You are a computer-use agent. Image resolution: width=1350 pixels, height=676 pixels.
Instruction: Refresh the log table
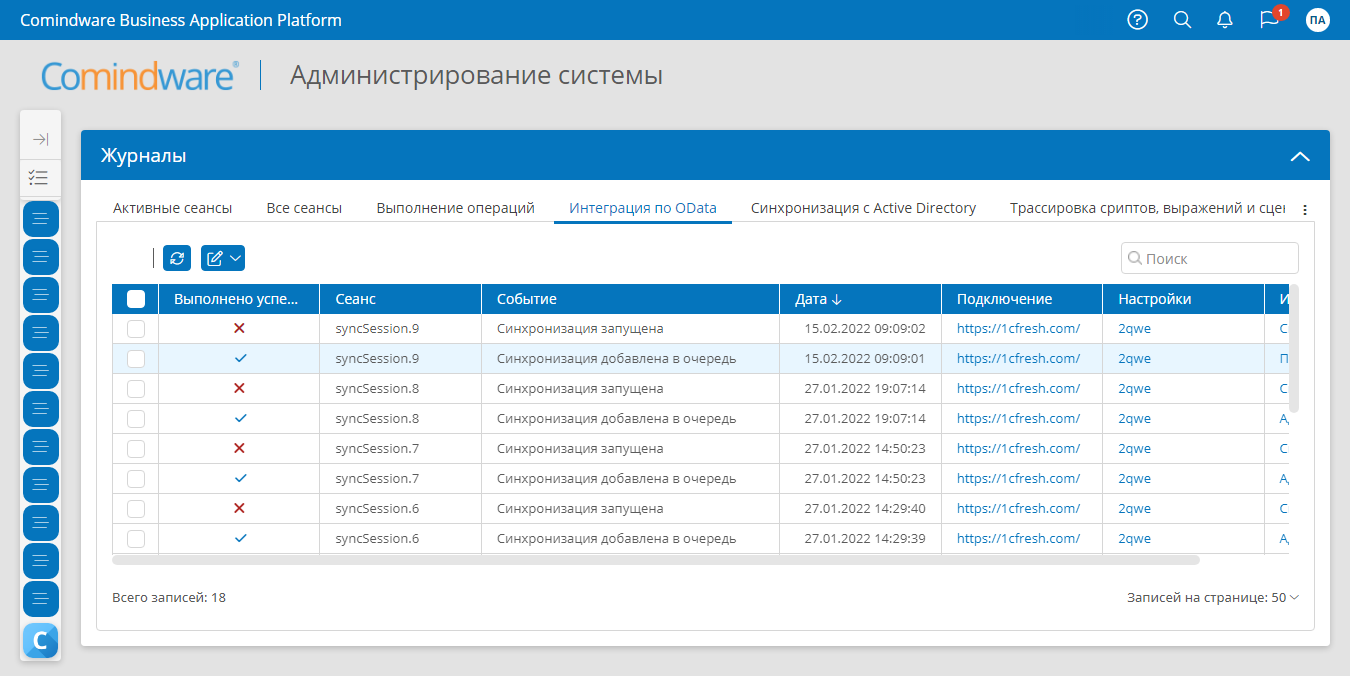pyautogui.click(x=177, y=258)
